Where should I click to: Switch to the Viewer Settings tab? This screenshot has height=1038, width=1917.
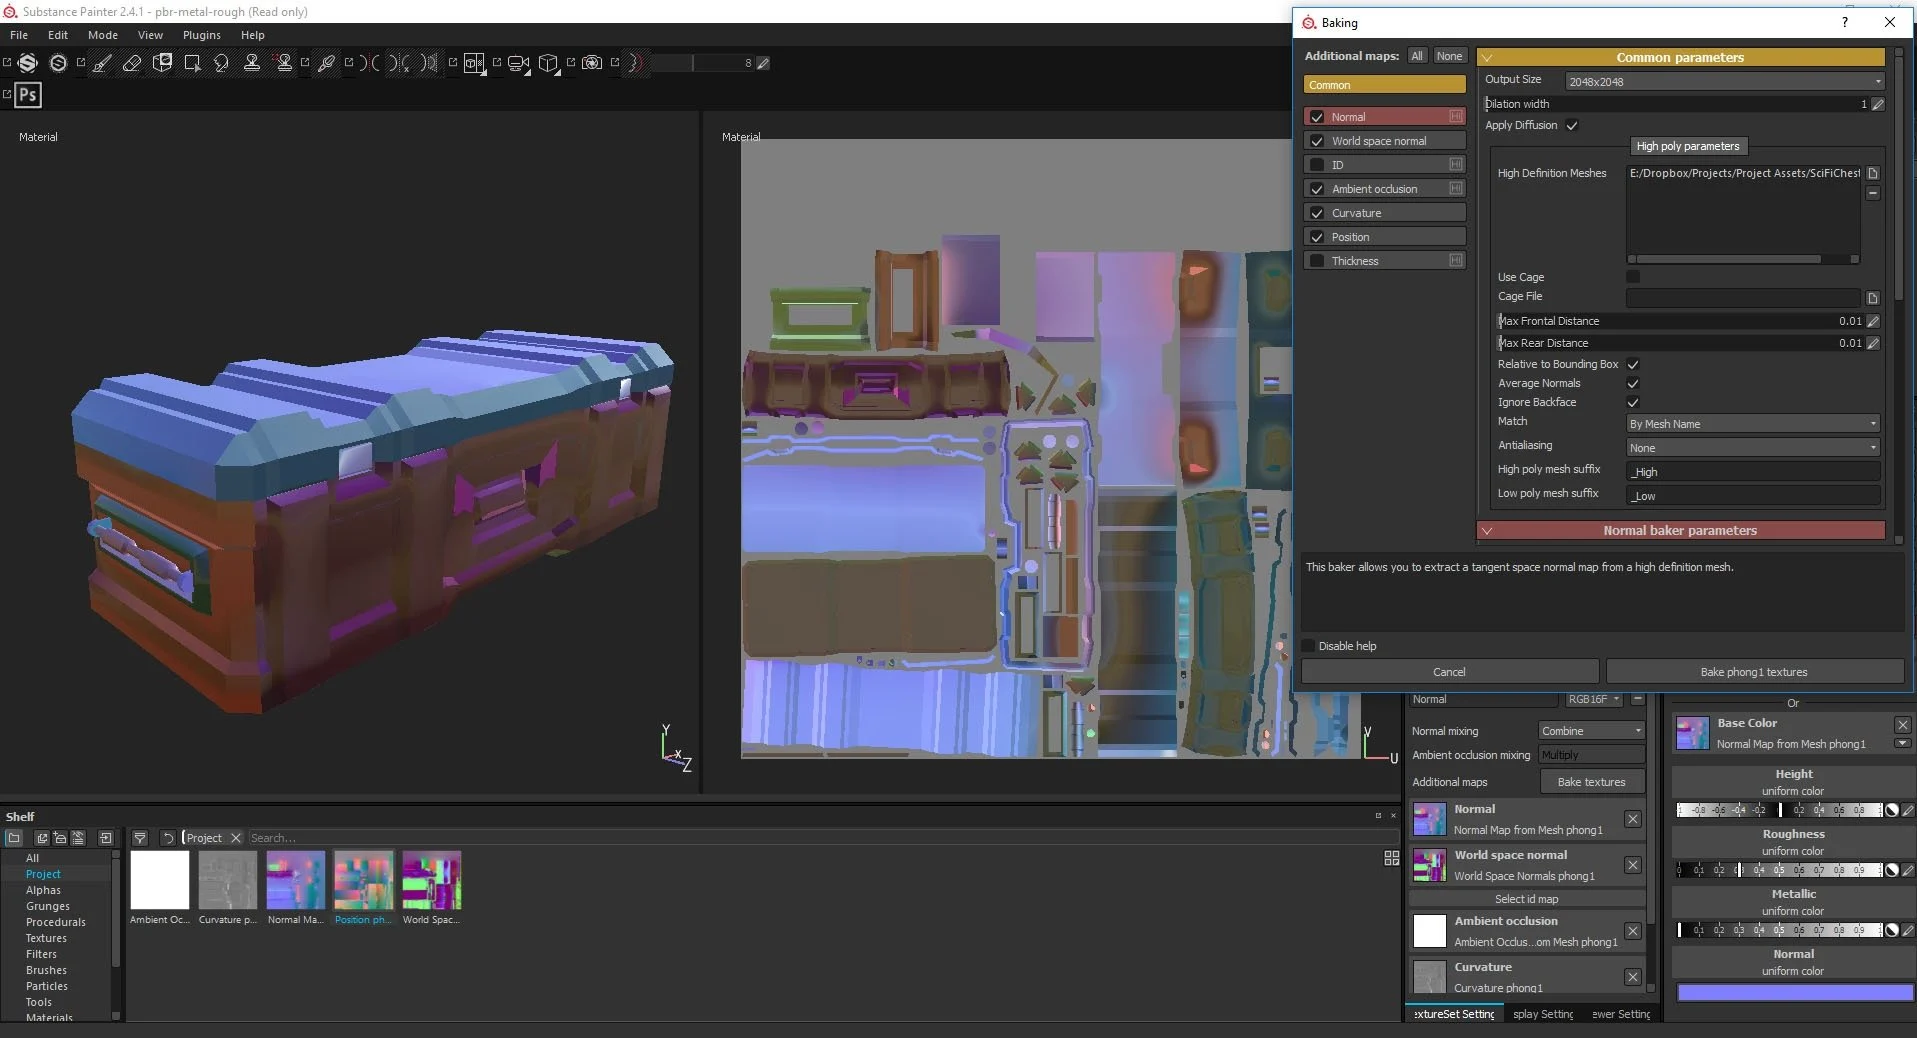(1621, 1014)
